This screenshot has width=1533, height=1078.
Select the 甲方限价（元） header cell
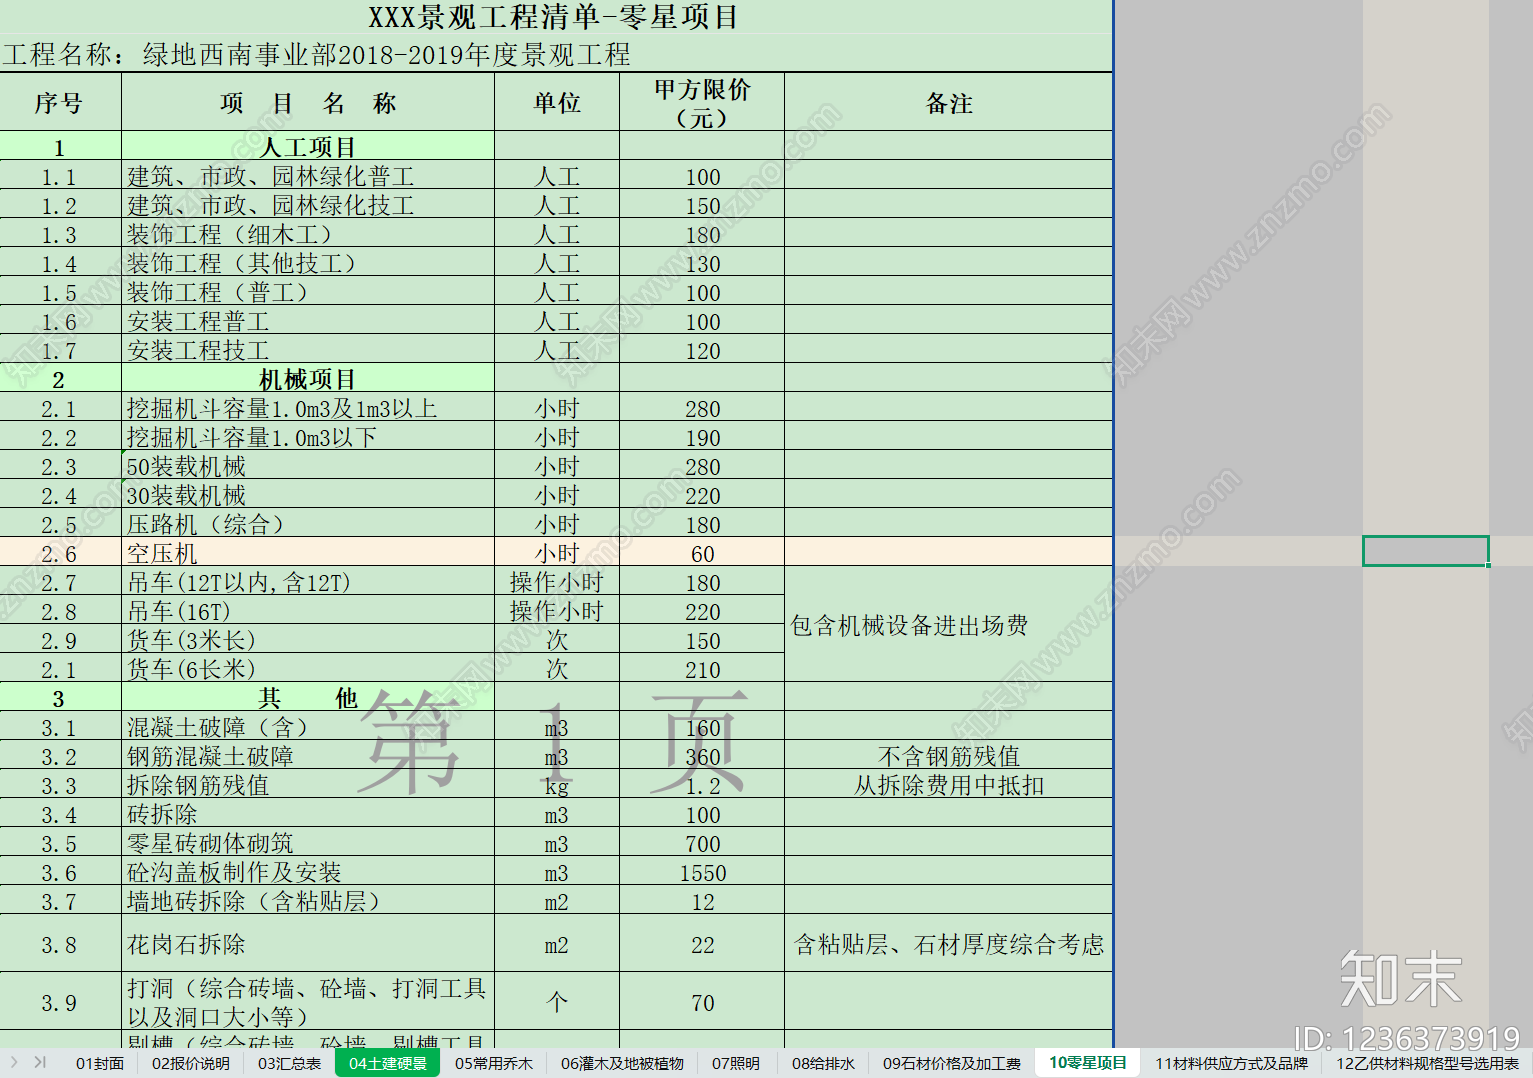point(702,102)
